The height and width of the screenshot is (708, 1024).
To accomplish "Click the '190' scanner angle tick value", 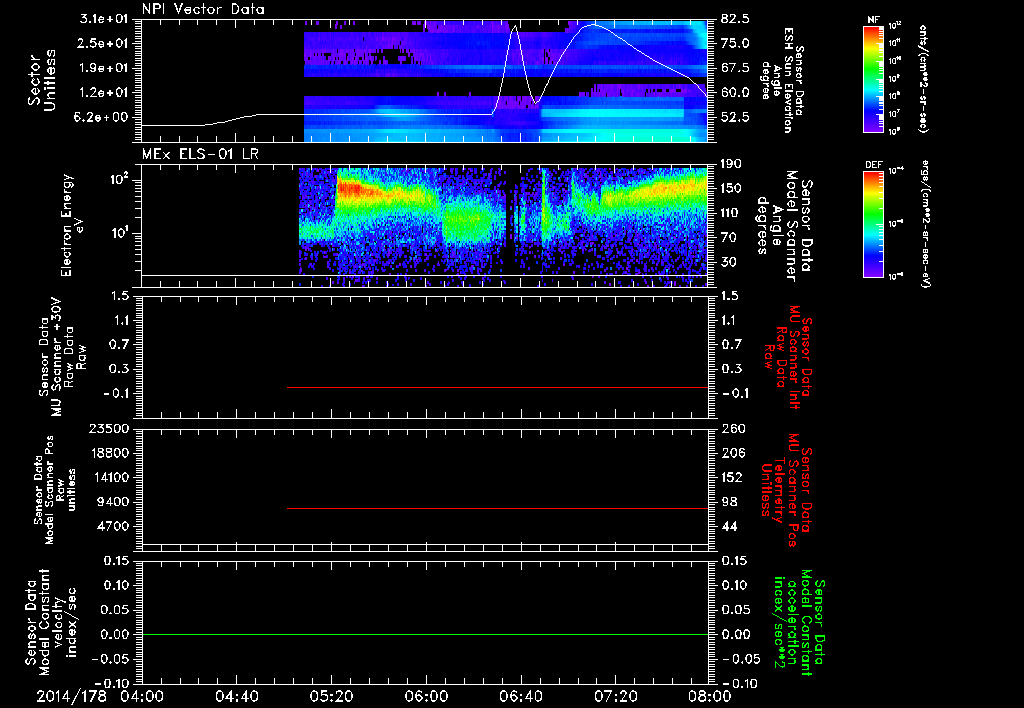I will (733, 163).
